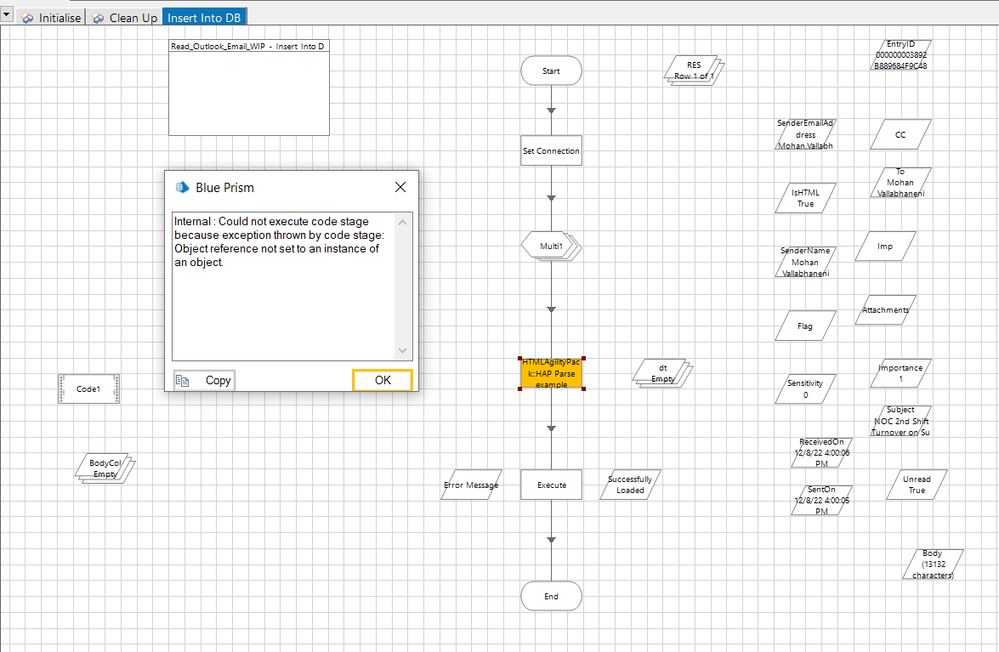The image size is (999, 652).
Task: Select the To data item
Action: [x=900, y=182]
